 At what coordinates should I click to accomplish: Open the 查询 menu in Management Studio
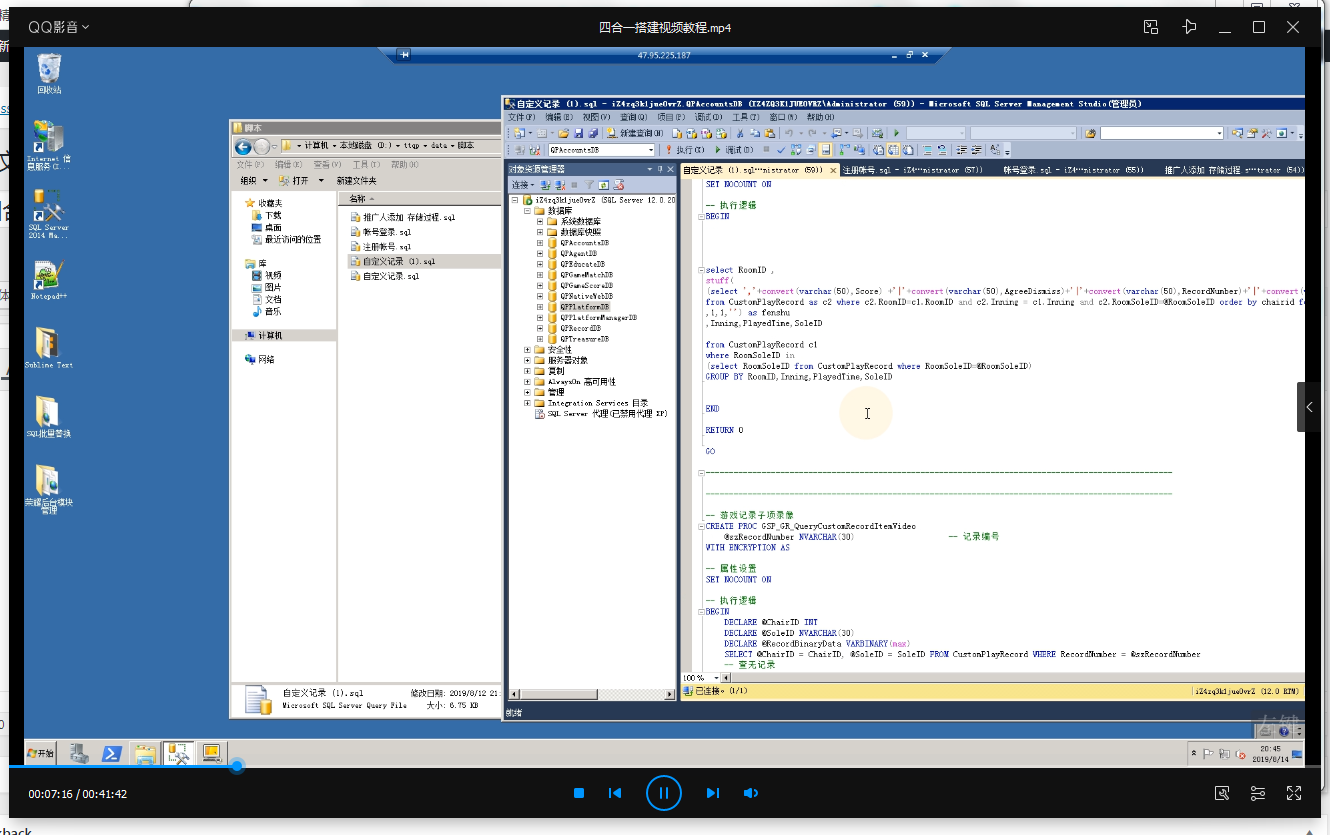pos(632,117)
